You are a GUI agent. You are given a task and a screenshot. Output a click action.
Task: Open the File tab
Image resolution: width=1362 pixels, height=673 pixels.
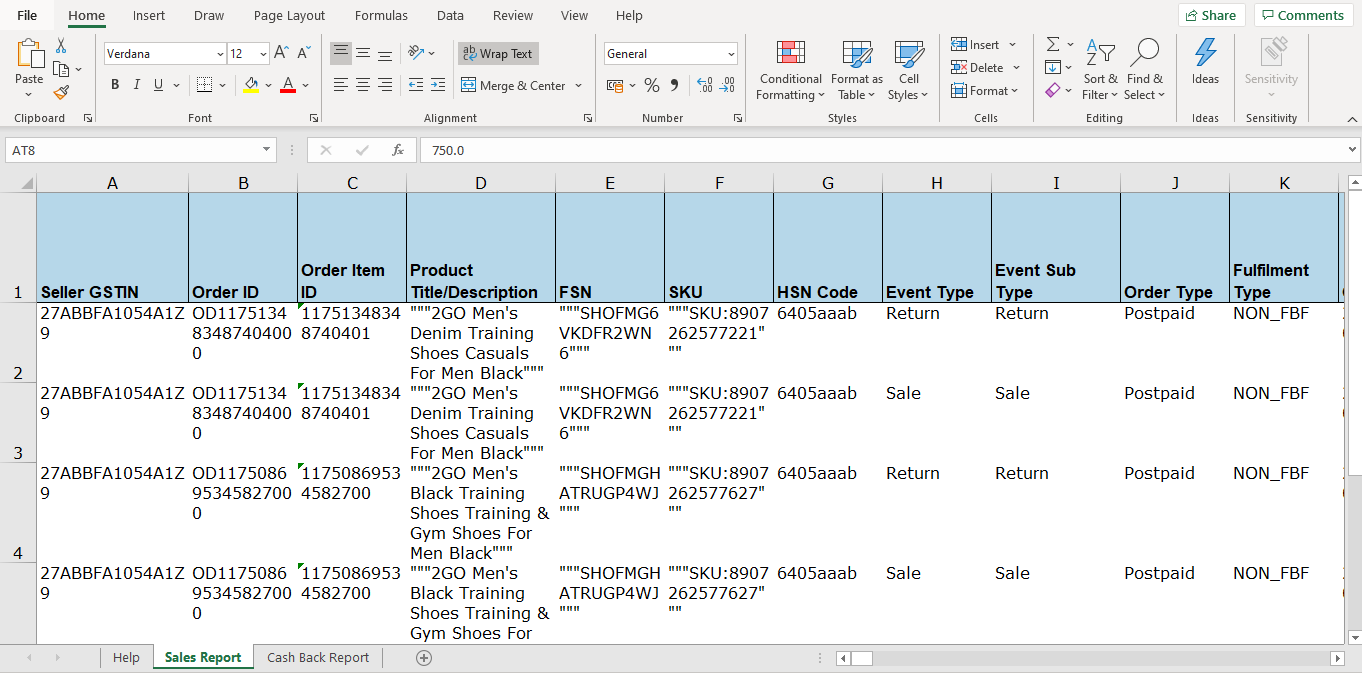pyautogui.click(x=27, y=15)
